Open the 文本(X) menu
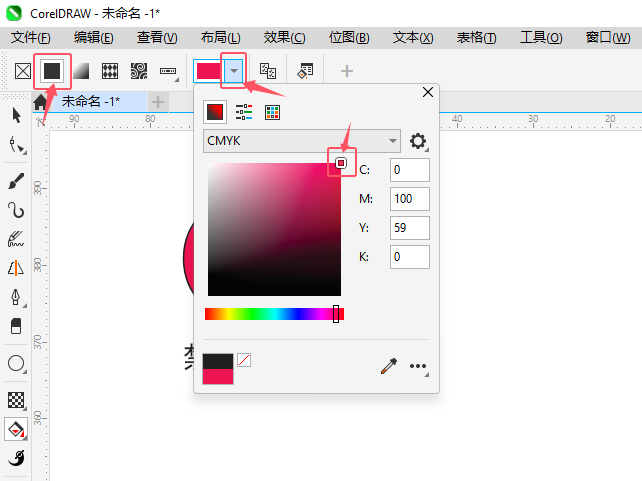642x481 pixels. (413, 38)
